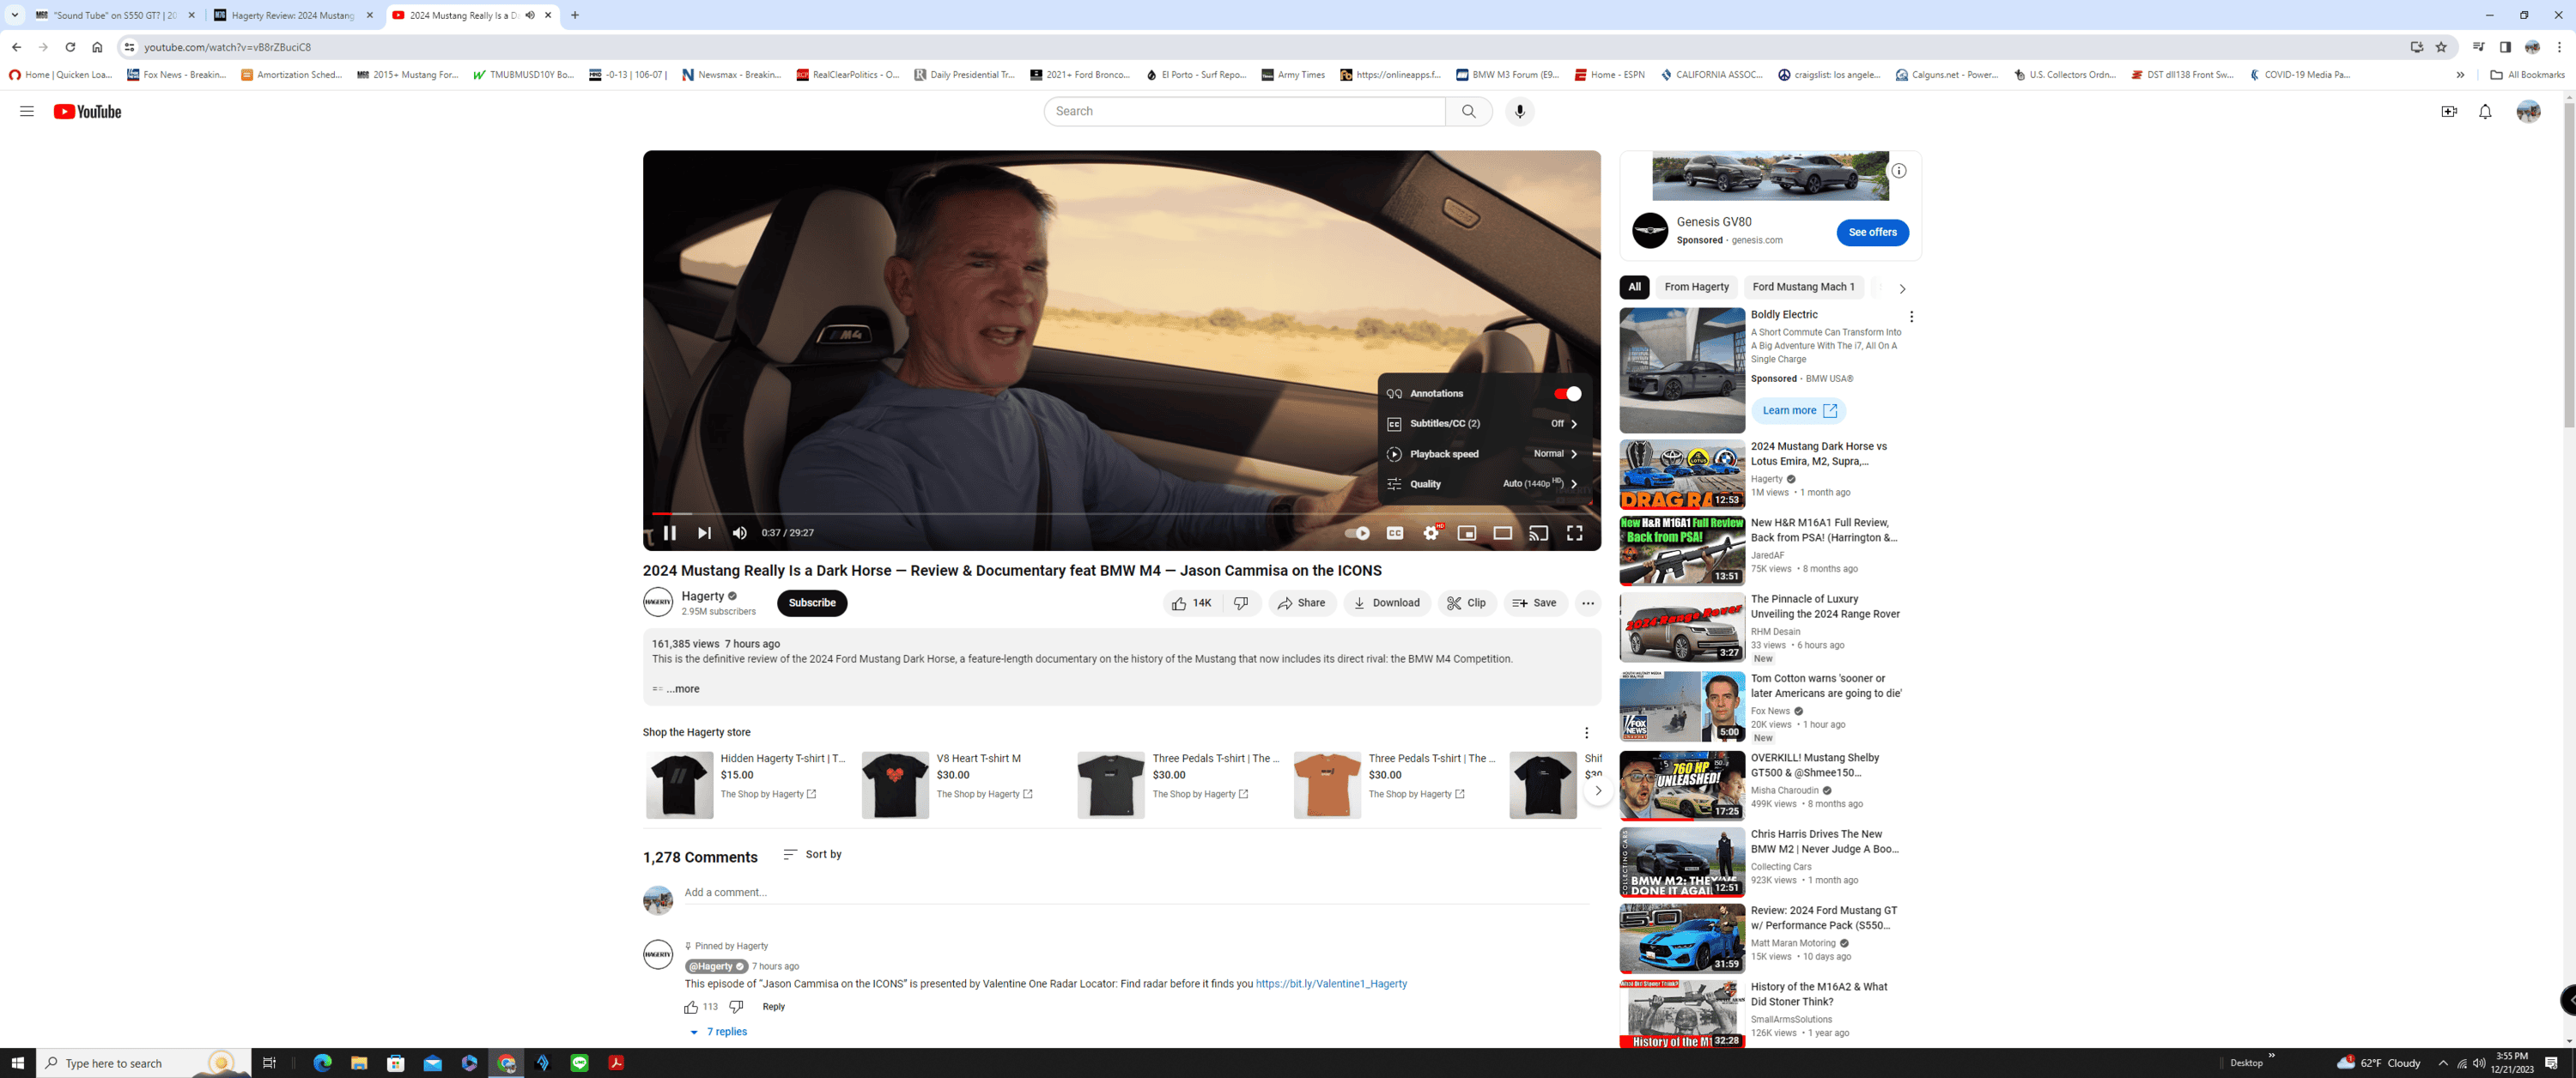Screen dimensions: 2576x1078
Task: Open more actions ellipsis below video
Action: (x=1588, y=603)
